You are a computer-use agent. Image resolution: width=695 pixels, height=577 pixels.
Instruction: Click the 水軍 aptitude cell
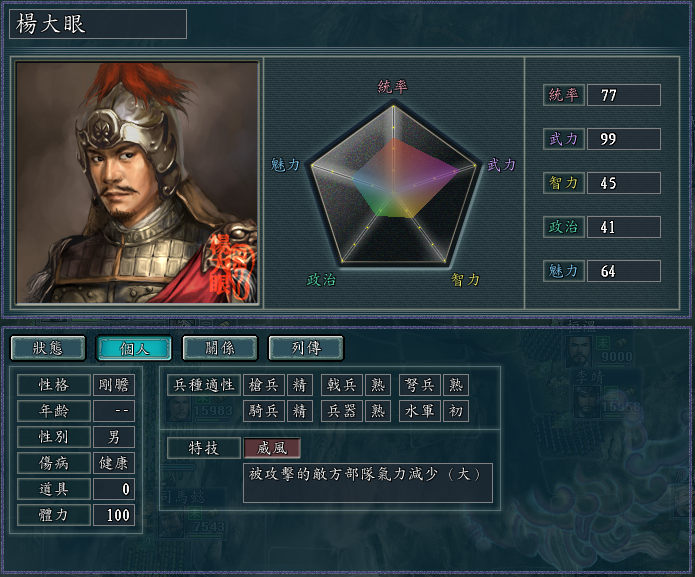coord(419,411)
